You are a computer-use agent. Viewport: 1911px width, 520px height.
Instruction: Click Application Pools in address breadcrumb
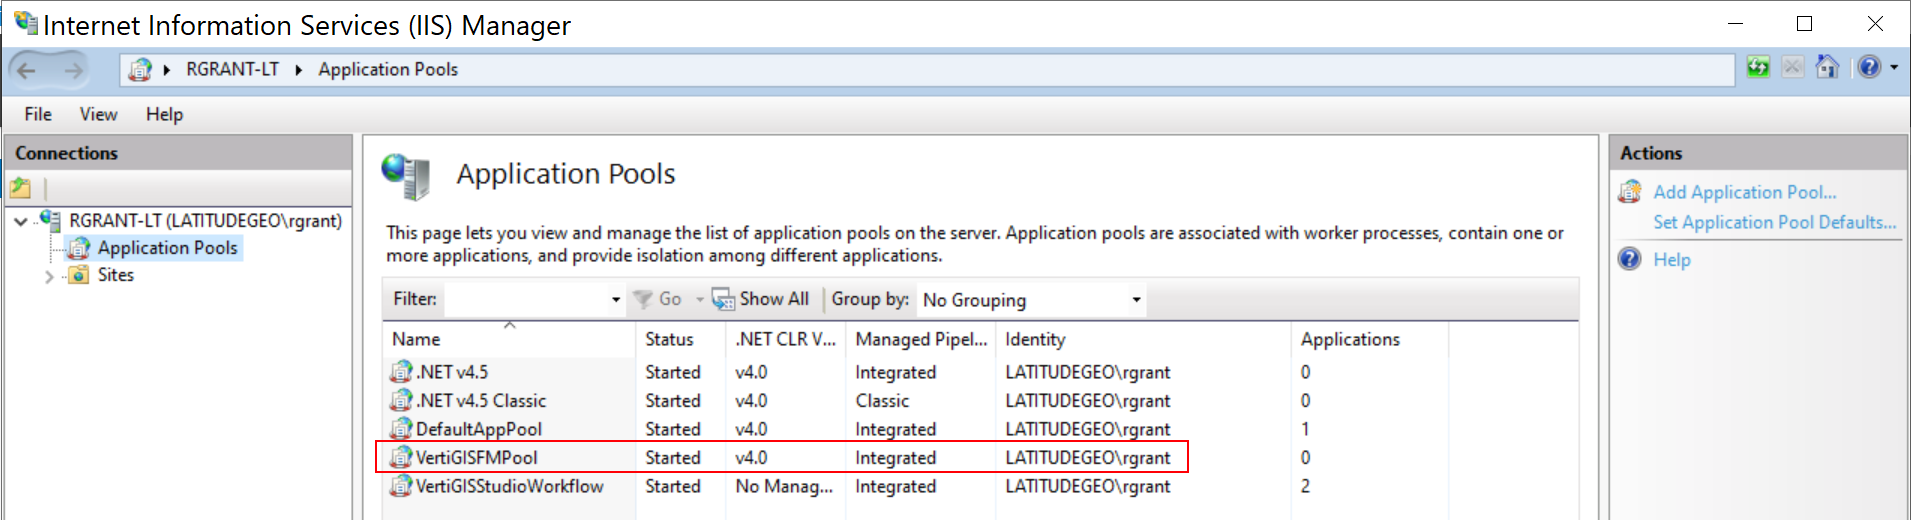tap(388, 69)
